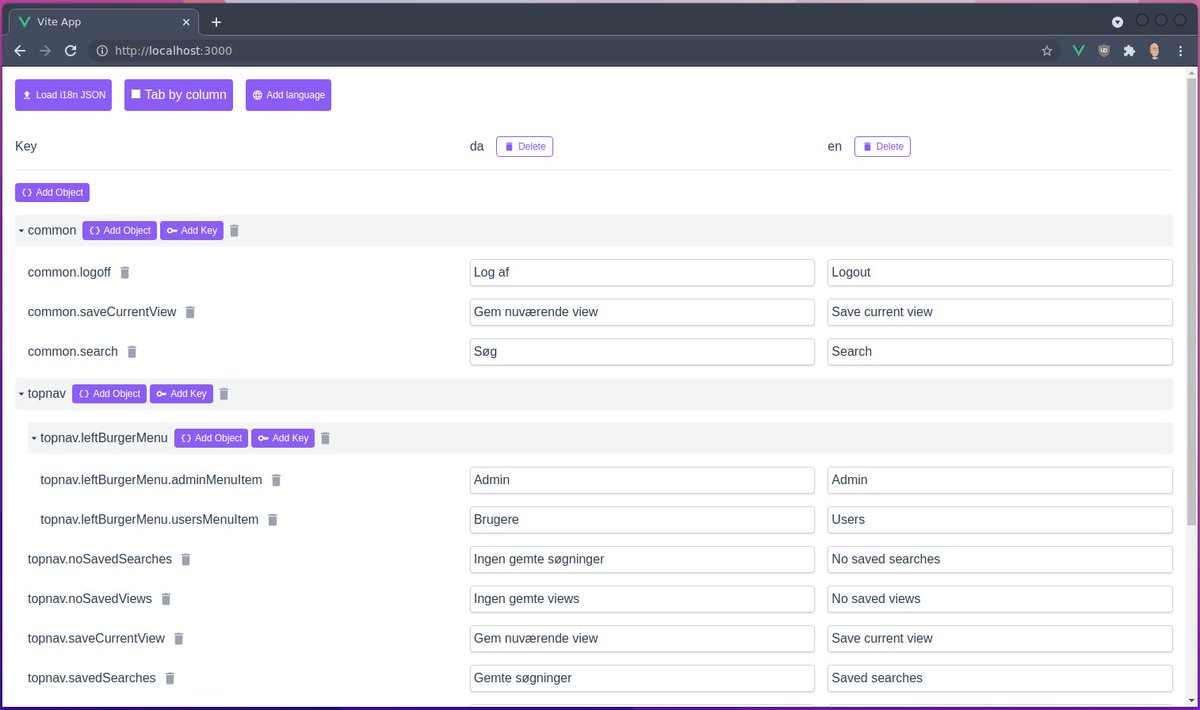The width and height of the screenshot is (1200, 710).
Task: Open the browser extensions puzzle icon
Action: click(1129, 50)
